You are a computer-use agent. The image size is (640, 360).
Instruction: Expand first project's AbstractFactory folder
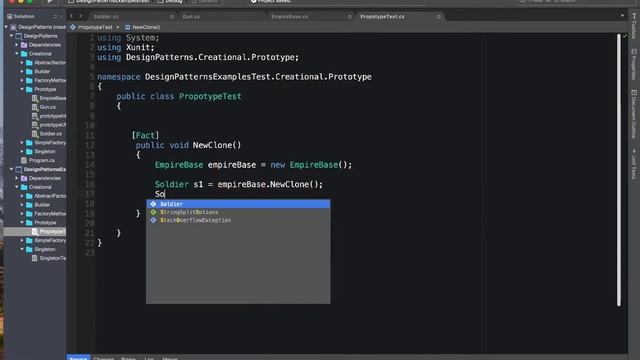click(x=22, y=62)
